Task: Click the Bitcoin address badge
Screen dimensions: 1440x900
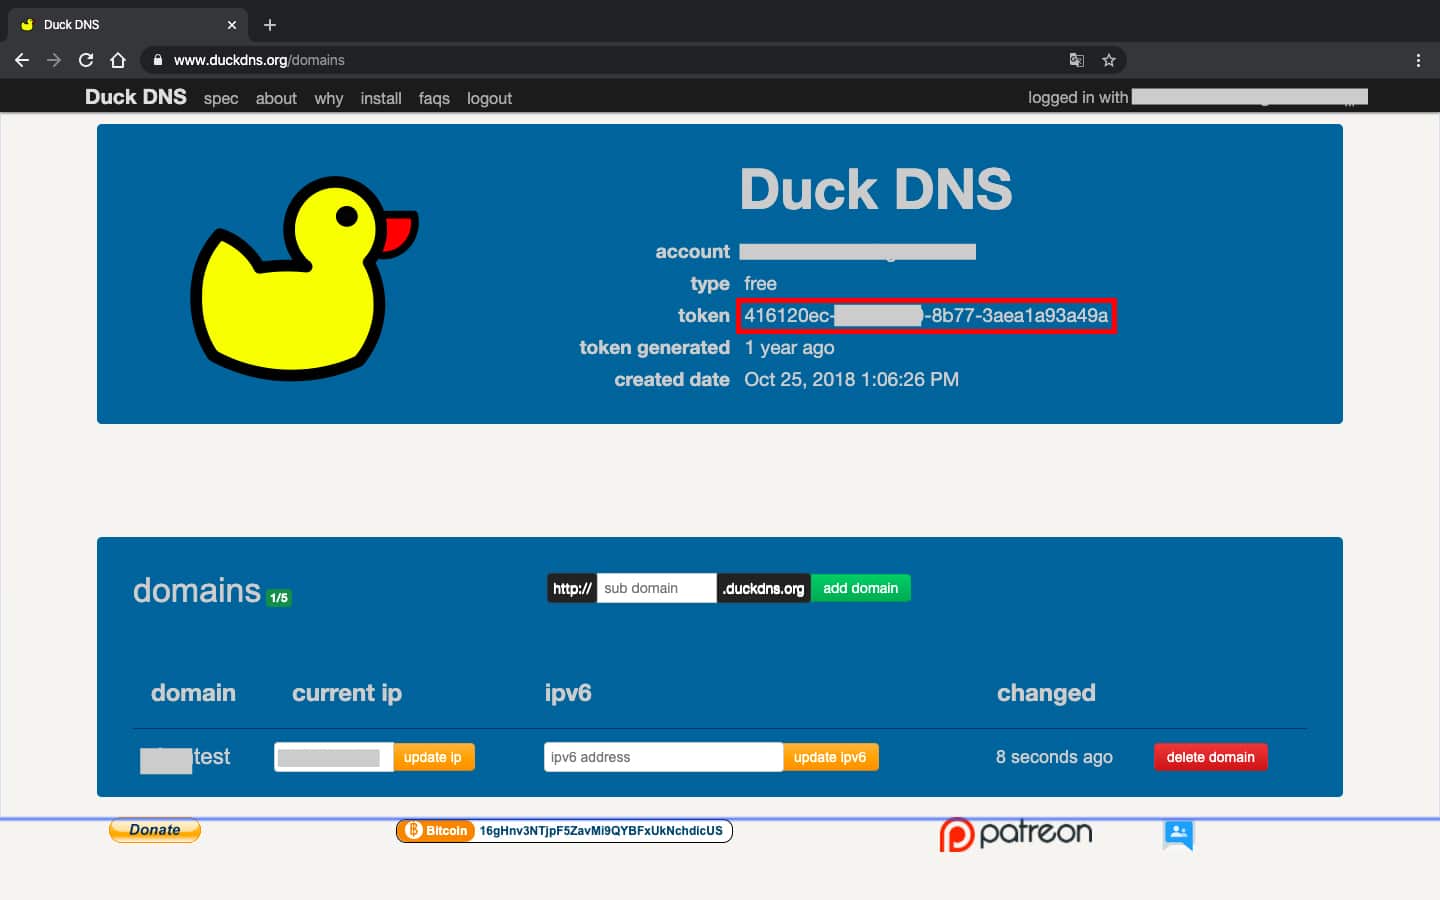Action: (x=564, y=831)
